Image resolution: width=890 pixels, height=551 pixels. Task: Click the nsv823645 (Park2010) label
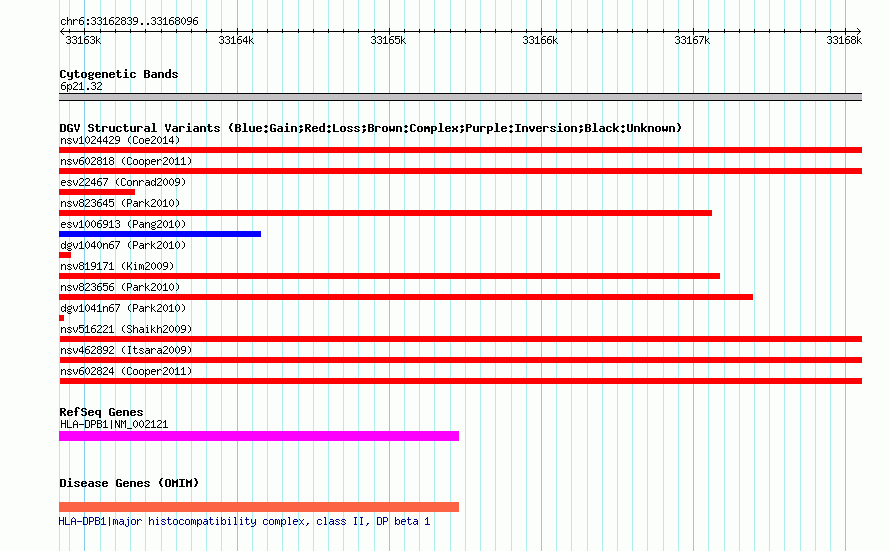(120, 203)
